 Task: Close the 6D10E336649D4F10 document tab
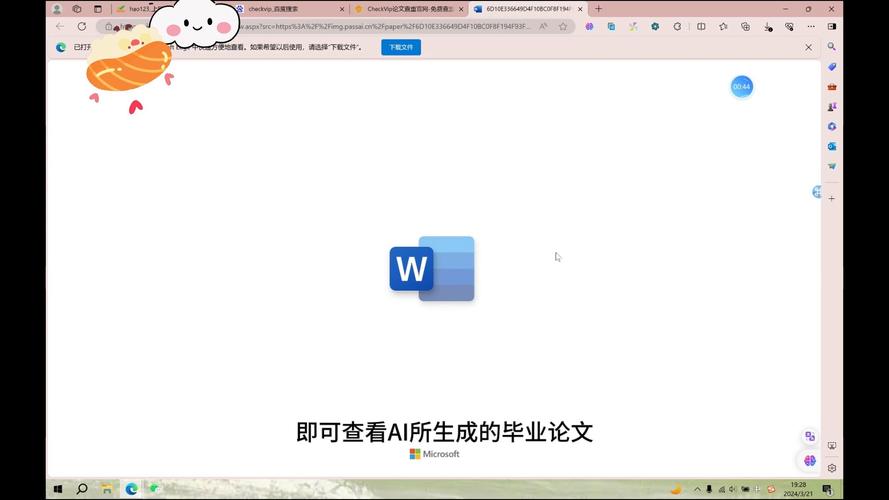pyautogui.click(x=580, y=9)
